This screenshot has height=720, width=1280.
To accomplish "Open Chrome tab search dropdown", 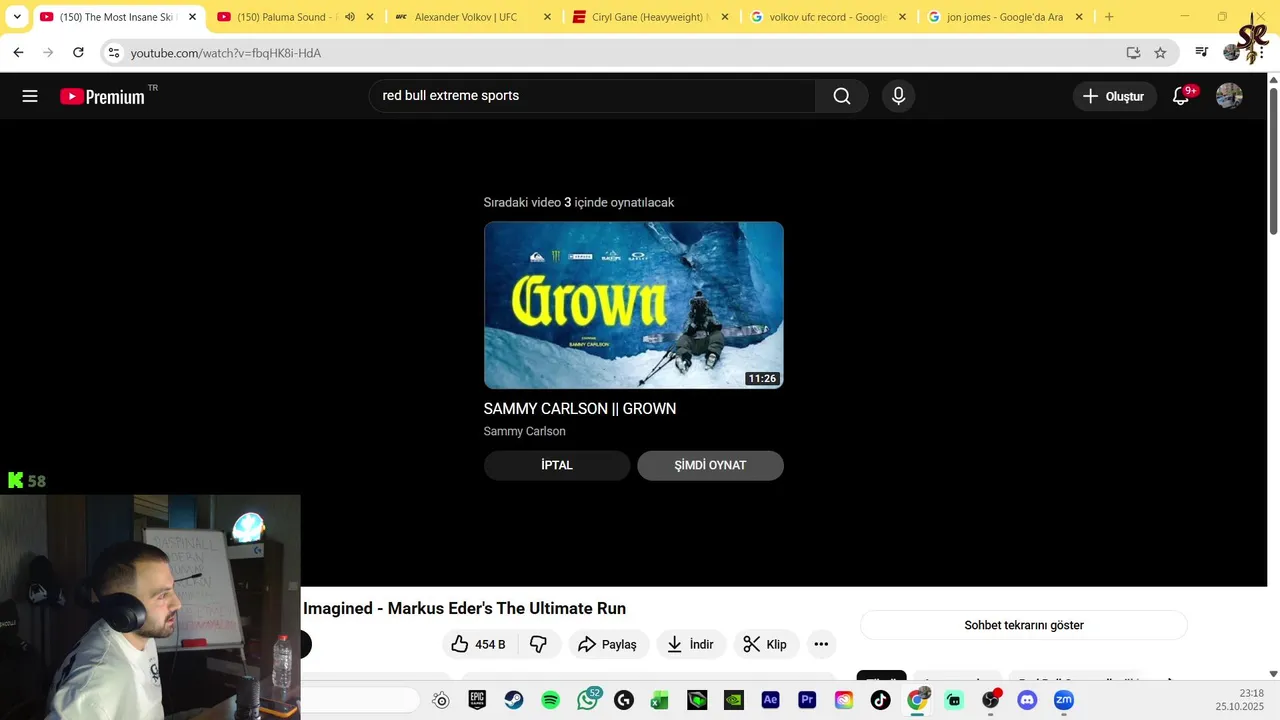I will point(16,17).
